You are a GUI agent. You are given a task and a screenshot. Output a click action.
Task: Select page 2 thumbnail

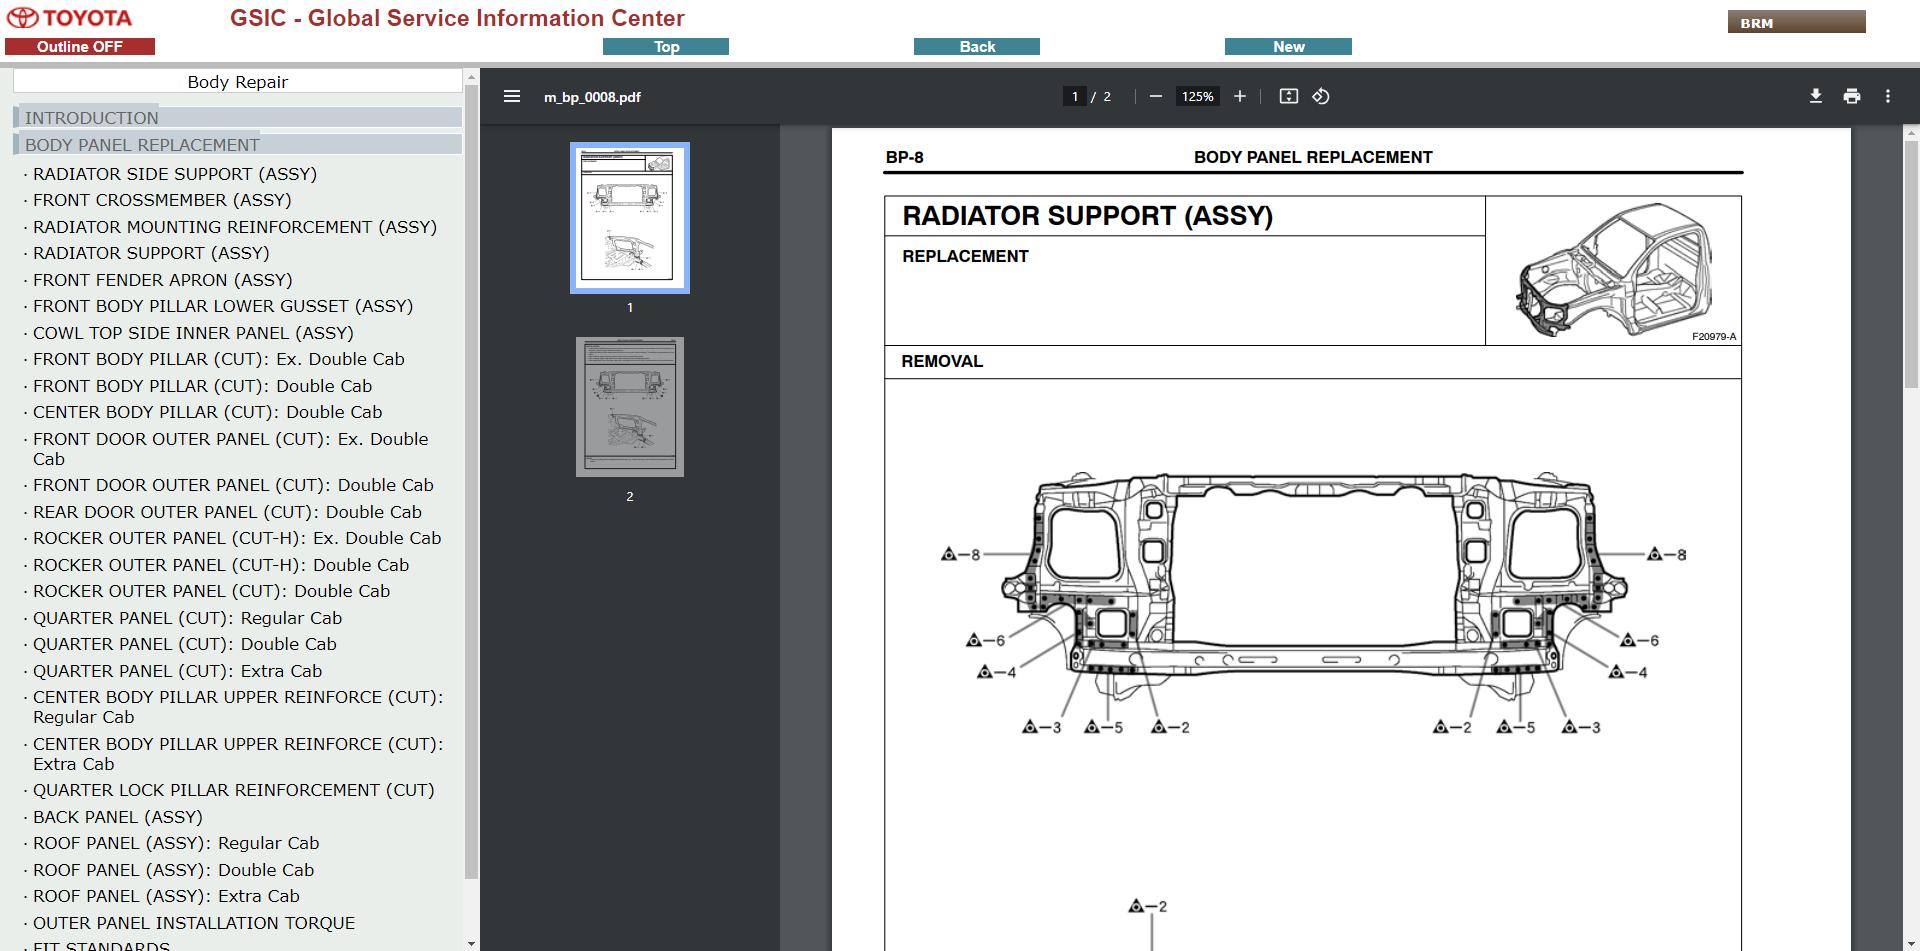(x=630, y=407)
